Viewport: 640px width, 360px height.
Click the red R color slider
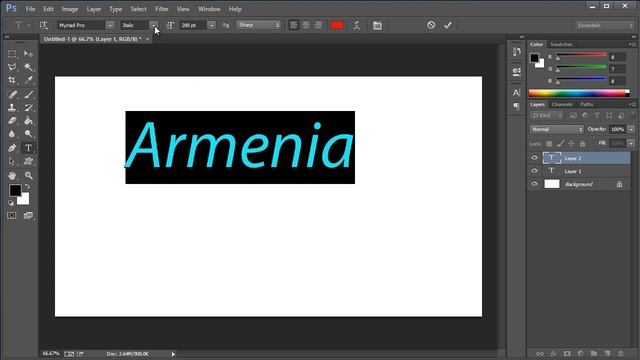coord(581,56)
